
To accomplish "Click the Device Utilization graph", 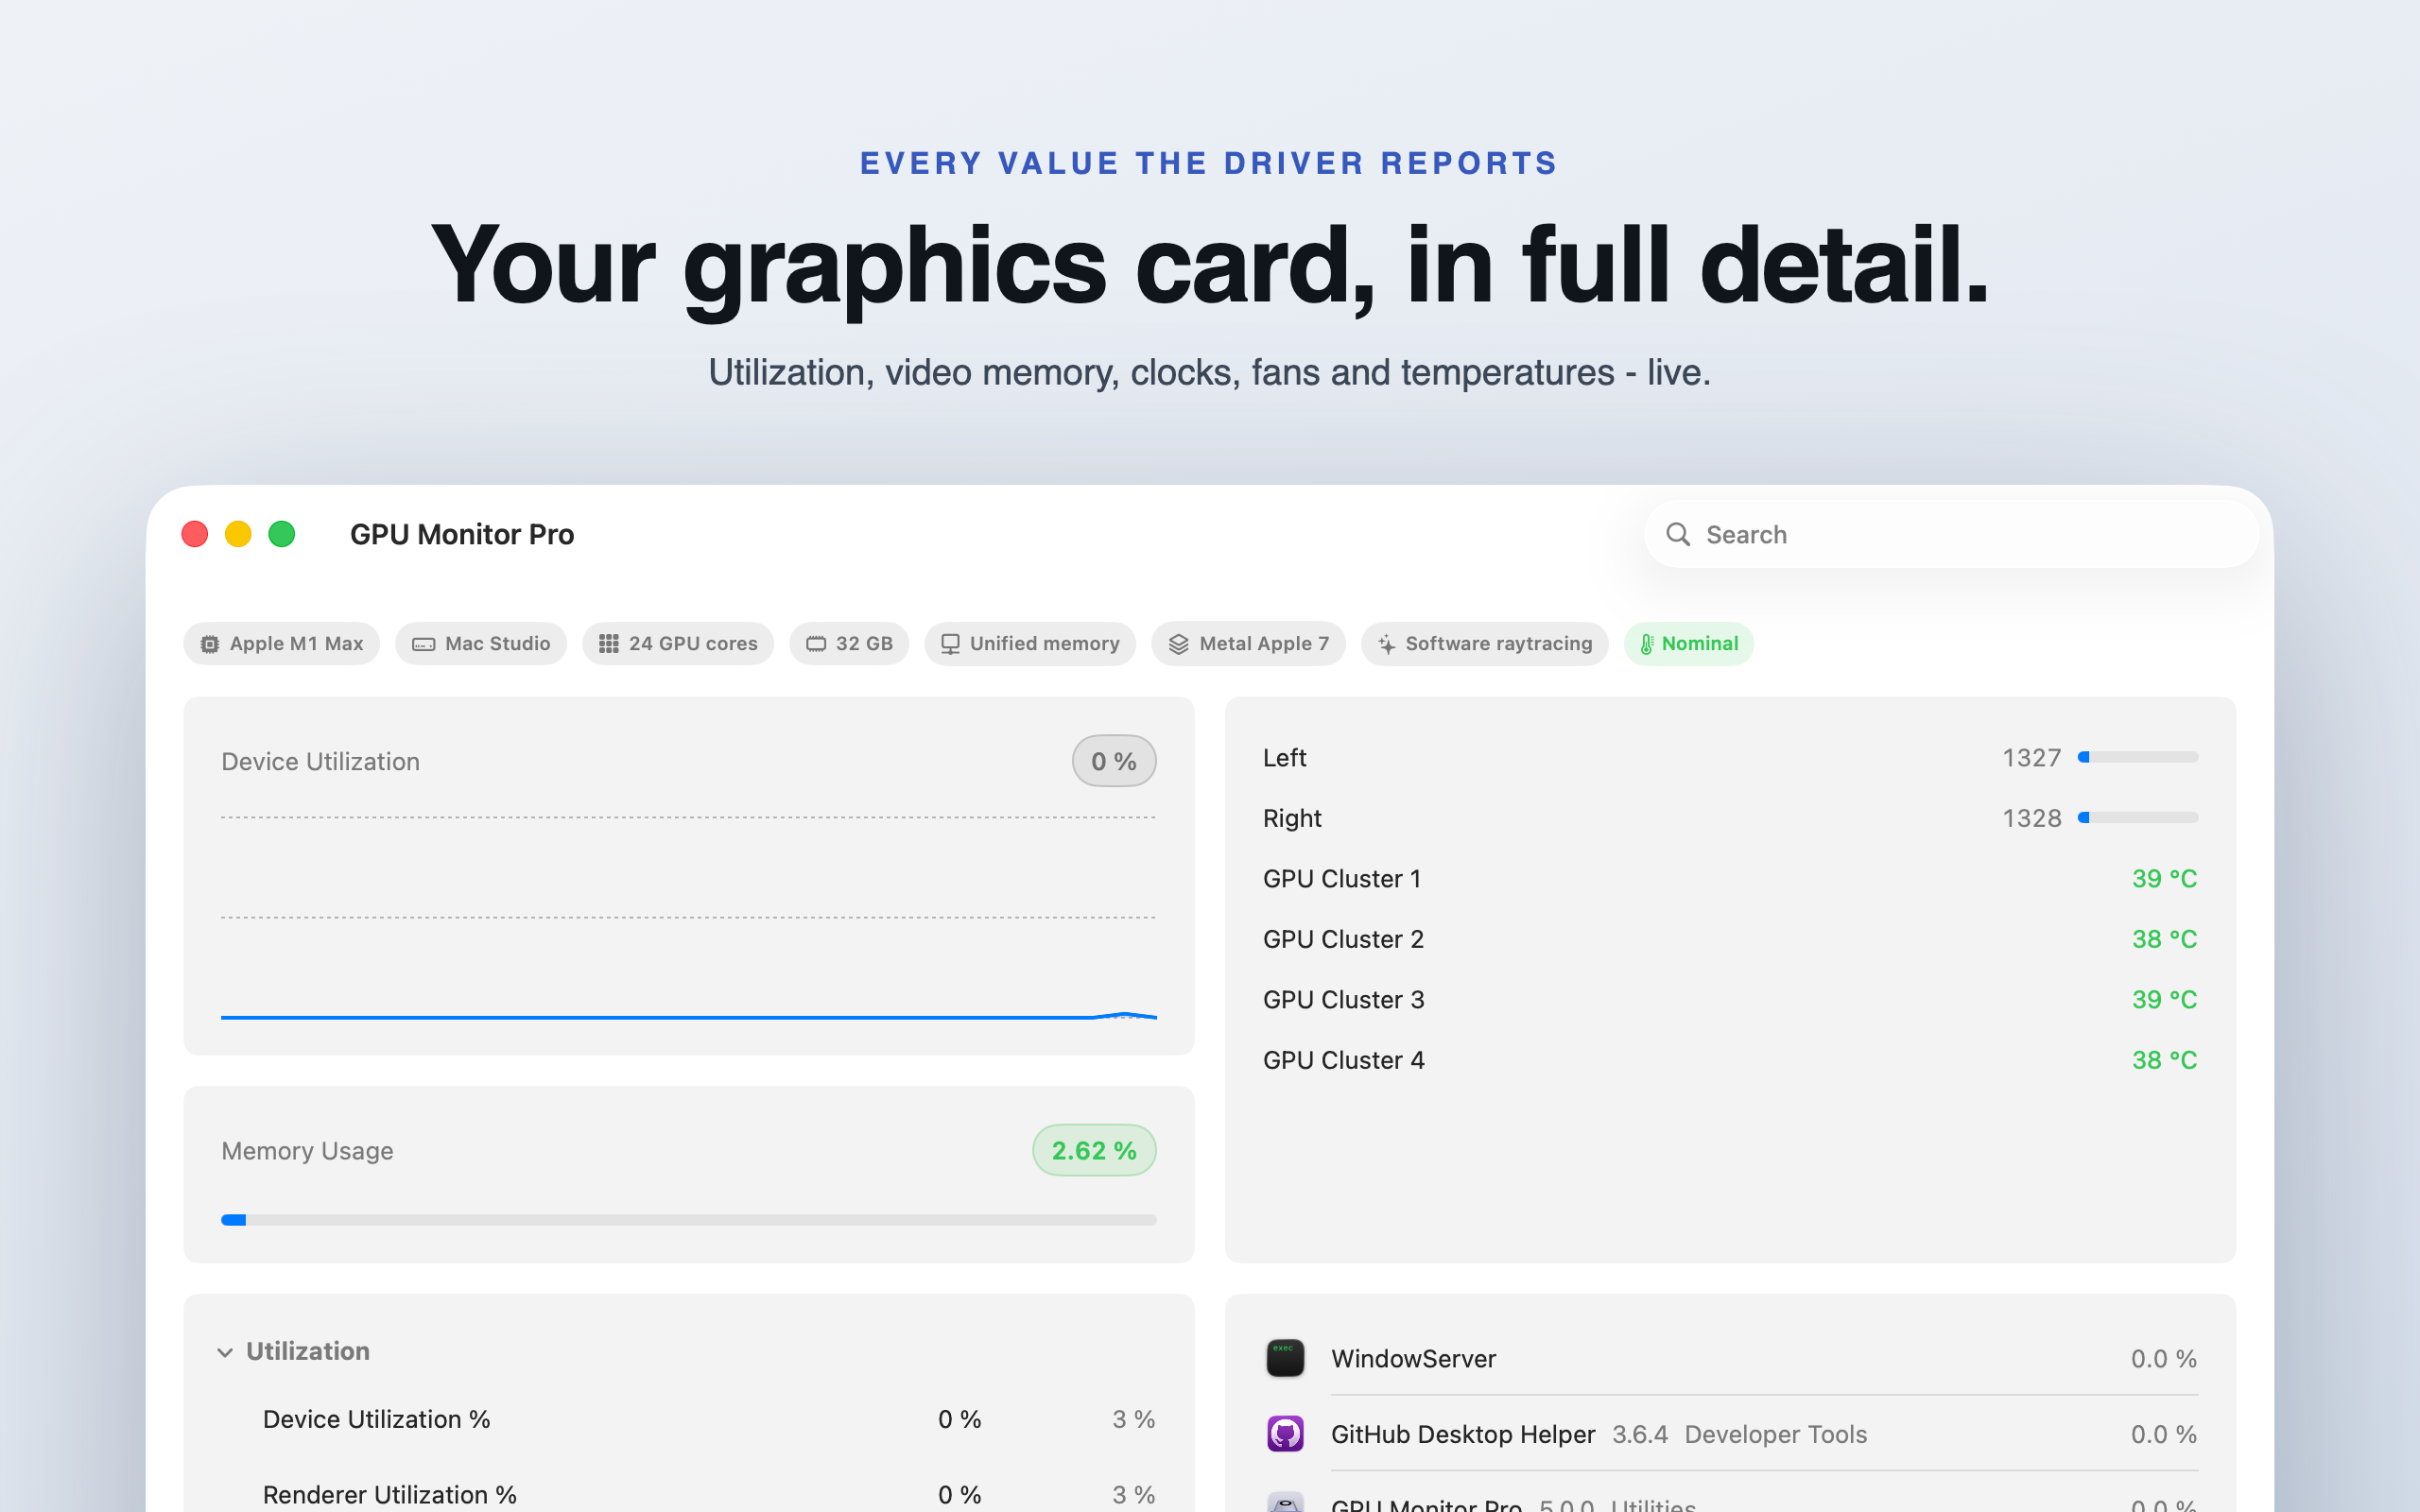I will pos(689,917).
